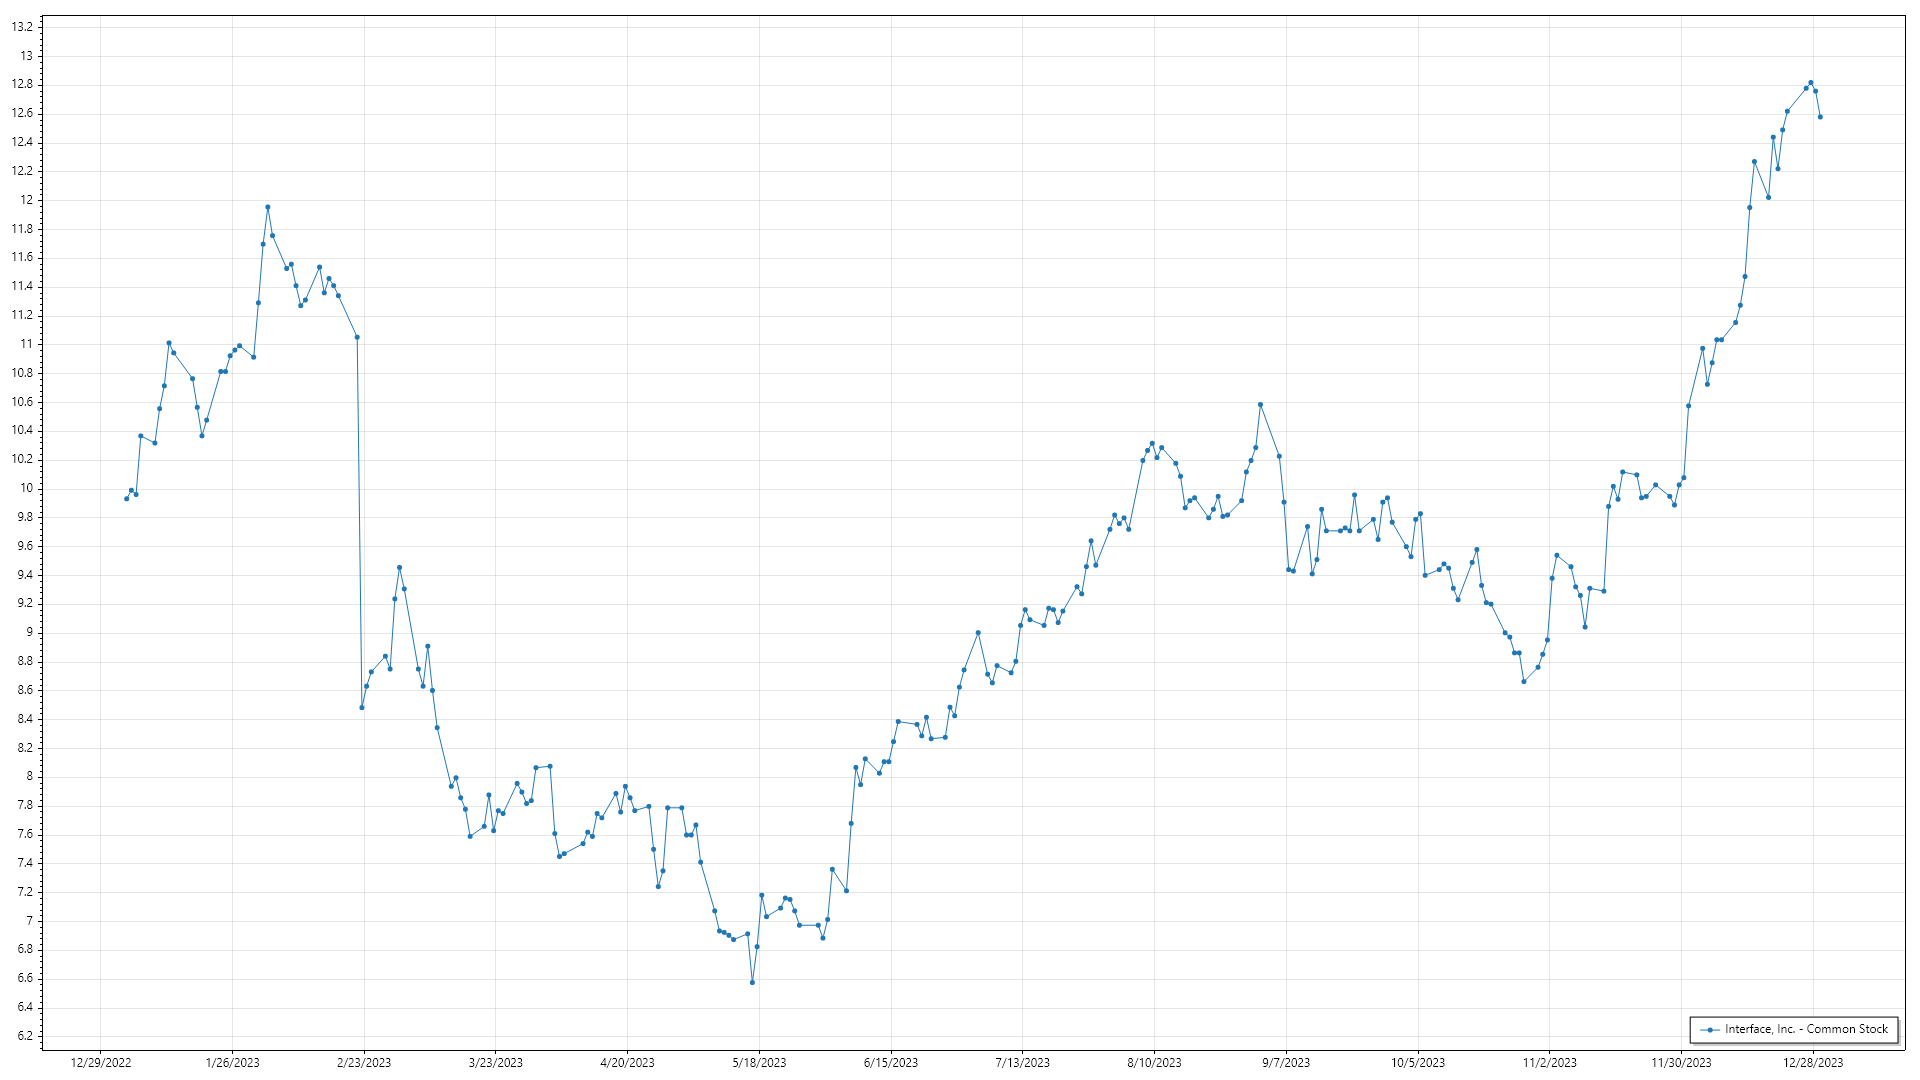Click the 6.2 y-axis label
Screen dimensions: 1920x1080
click(24, 1035)
